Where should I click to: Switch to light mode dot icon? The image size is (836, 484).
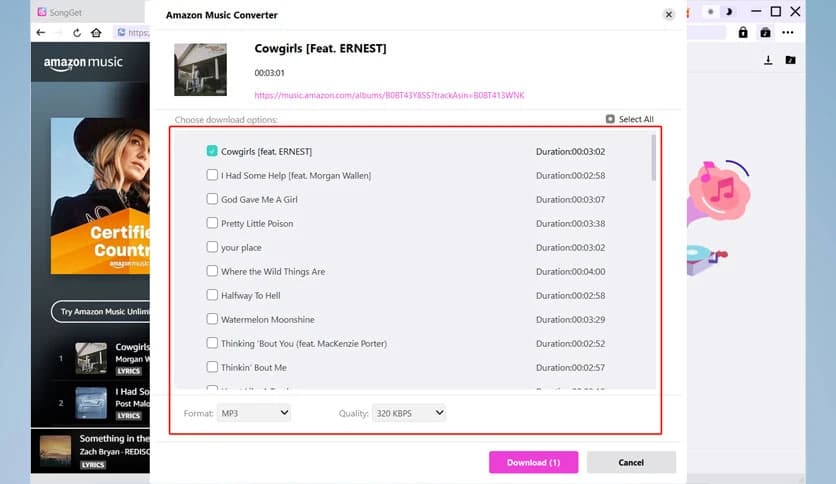pos(710,12)
